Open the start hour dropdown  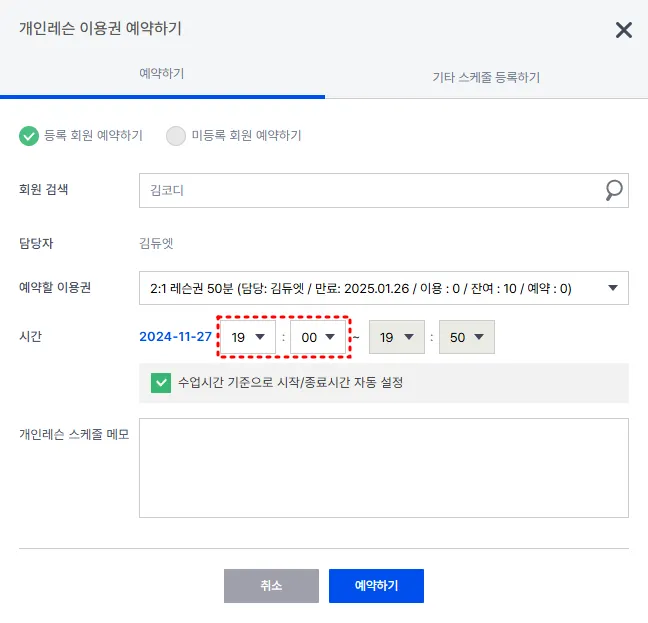(x=248, y=337)
